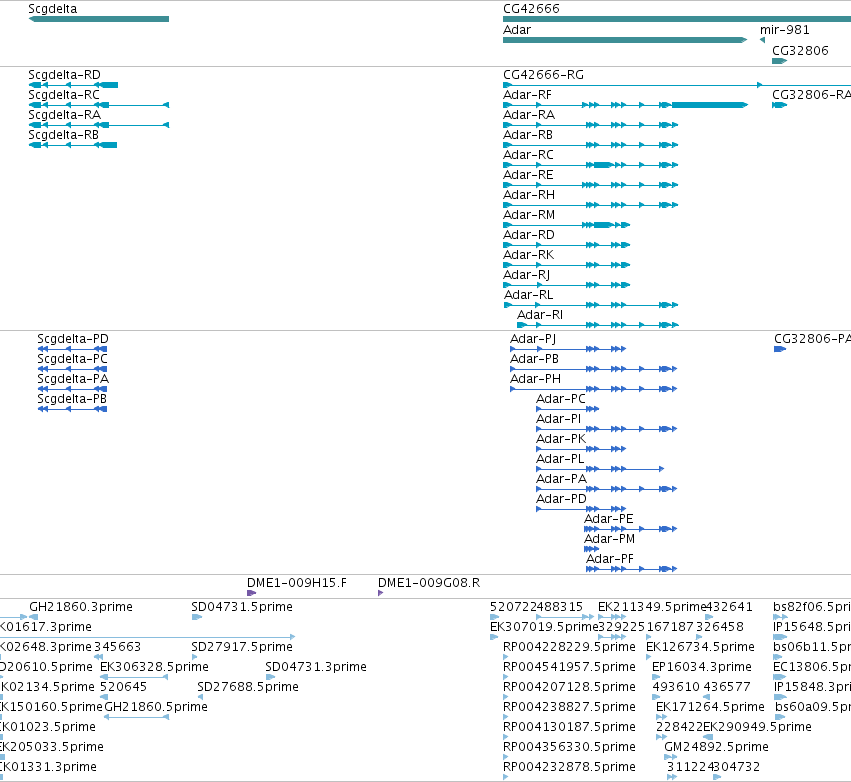
Task: Select the EK171264.5prime EST label
Action: (x=710, y=708)
